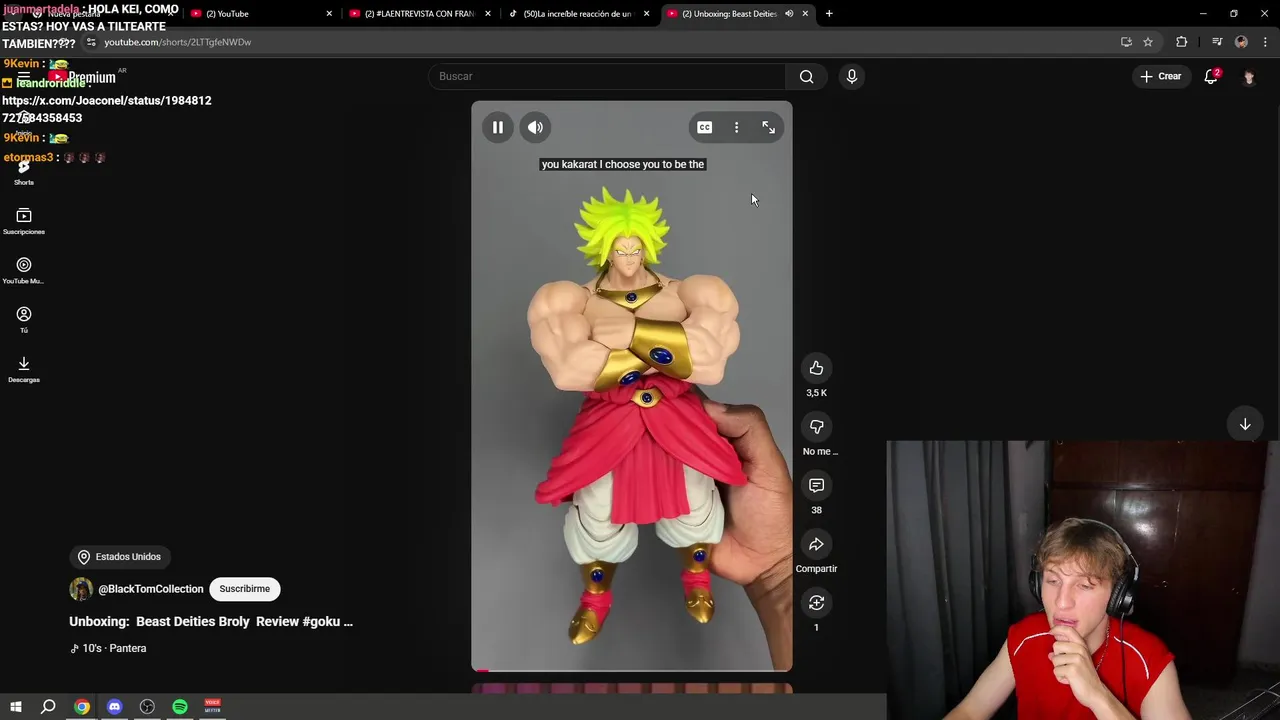Open the Shorts section in sidebar
Image resolution: width=1280 pixels, height=720 pixels.
point(24,172)
